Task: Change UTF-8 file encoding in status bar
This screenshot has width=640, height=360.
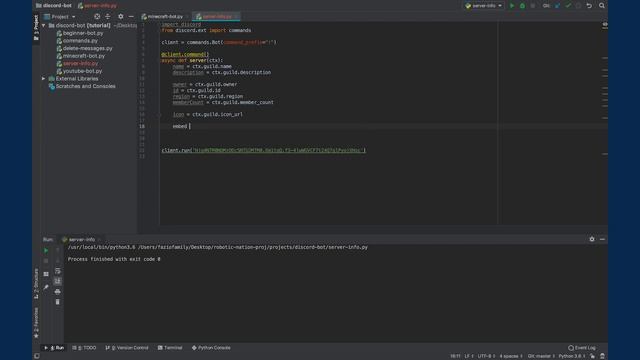Action: click(x=486, y=356)
